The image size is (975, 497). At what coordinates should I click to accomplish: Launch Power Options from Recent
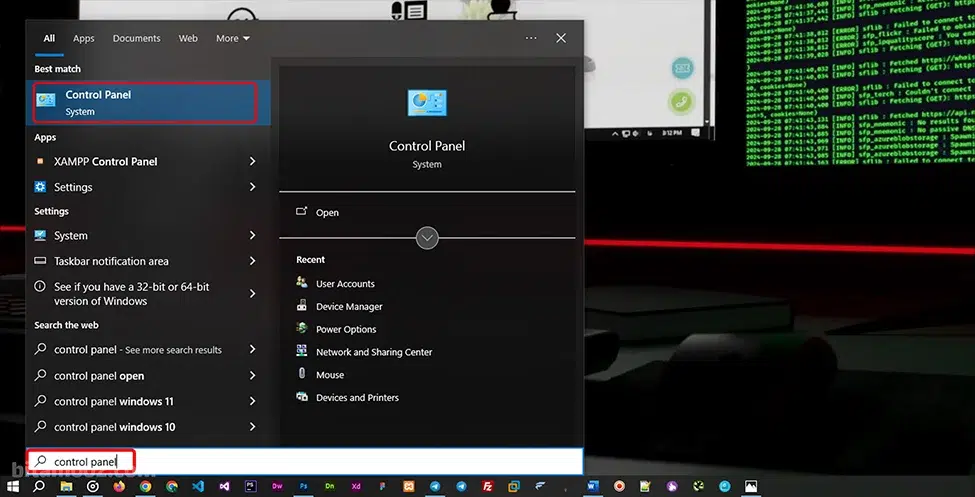345,329
